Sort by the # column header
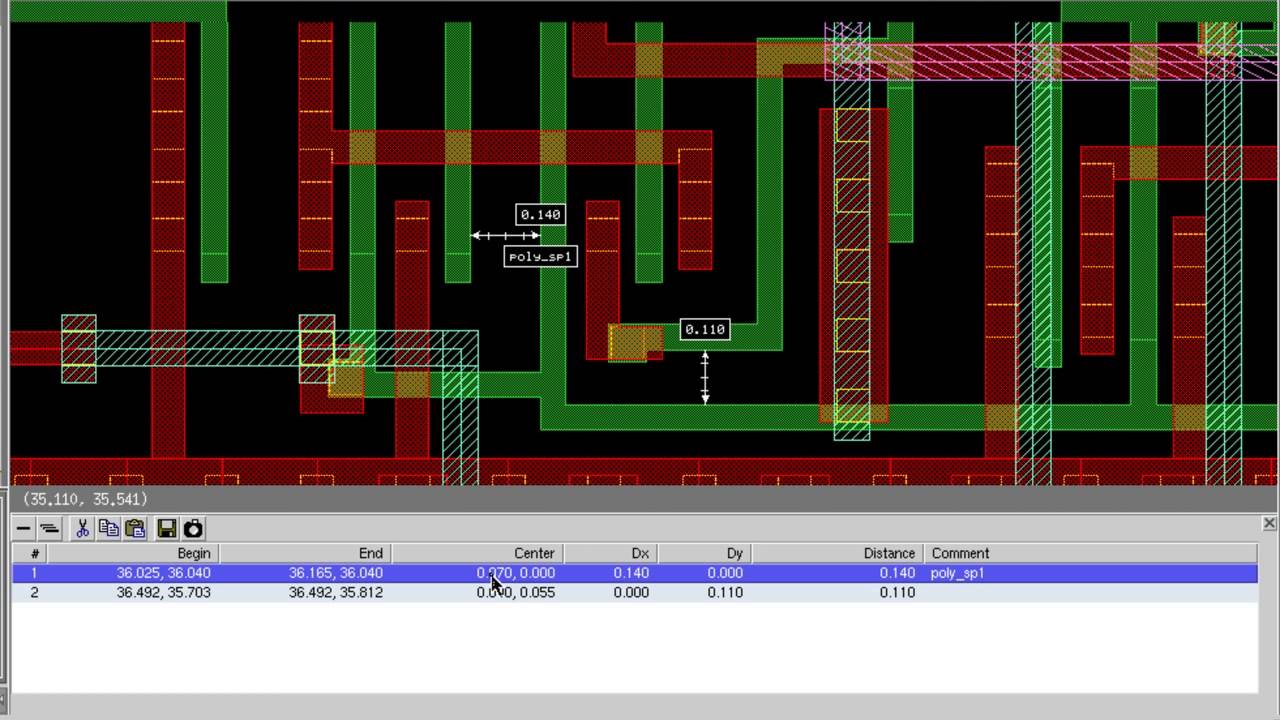This screenshot has width=1280, height=720. point(30,553)
